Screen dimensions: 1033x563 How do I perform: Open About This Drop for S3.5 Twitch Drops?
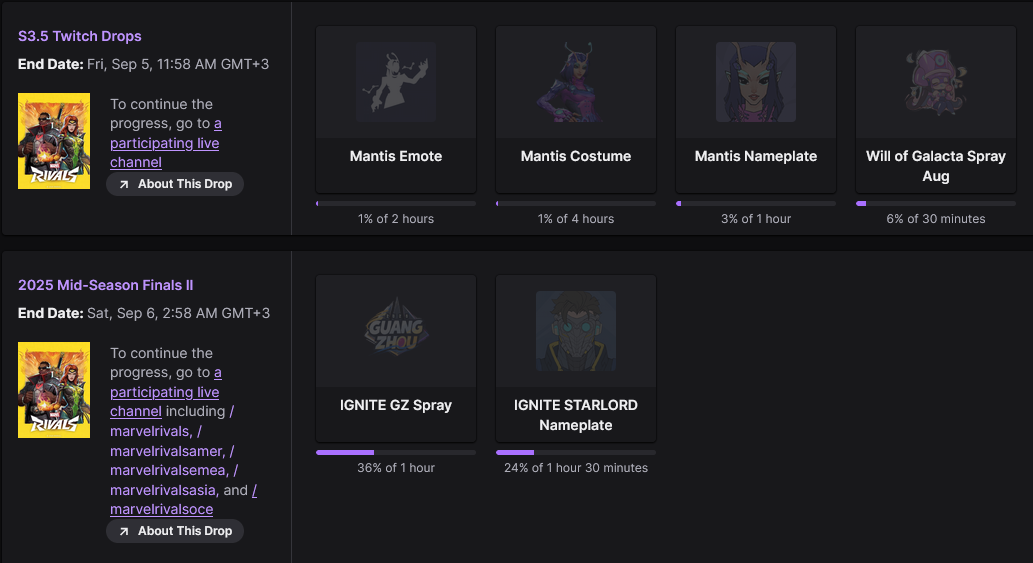pyautogui.click(x=175, y=184)
